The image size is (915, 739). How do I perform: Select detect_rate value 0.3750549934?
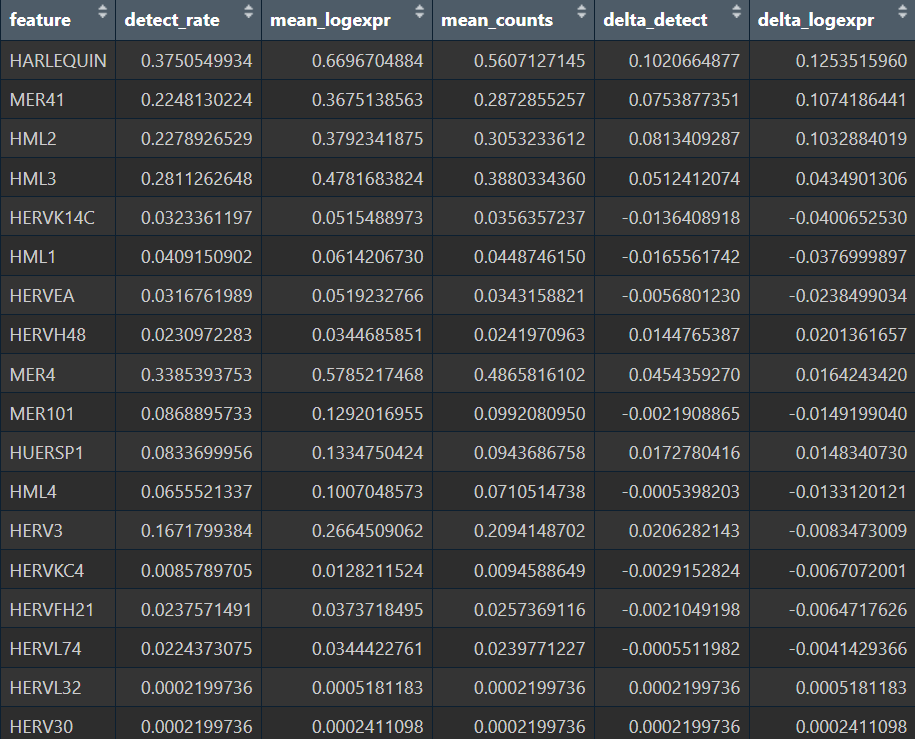click(x=196, y=61)
